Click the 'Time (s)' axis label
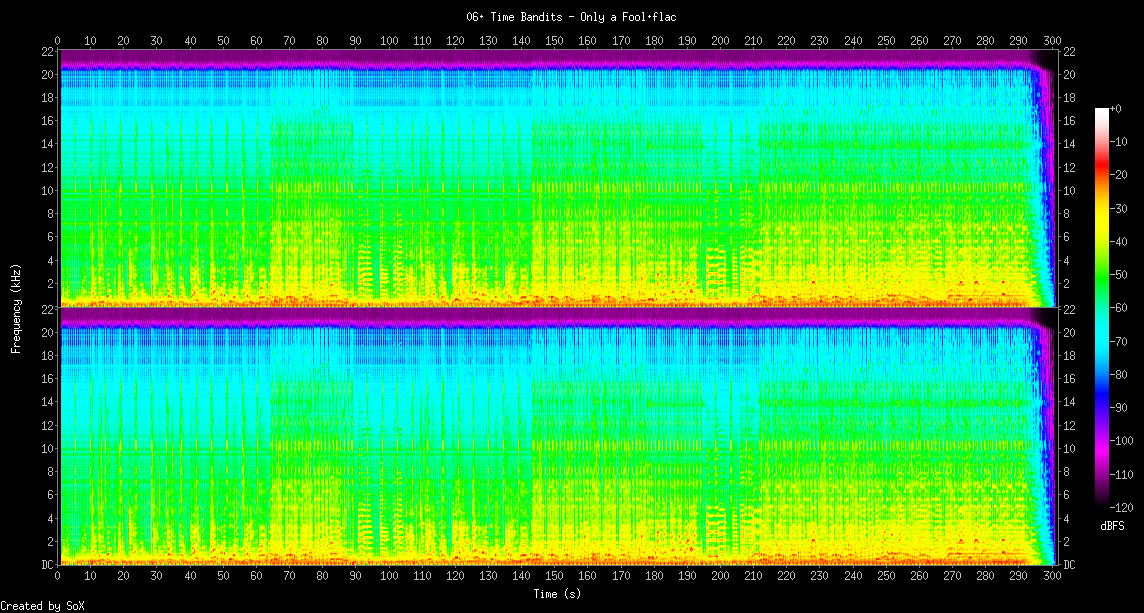This screenshot has height=613, width=1144. 557,593
